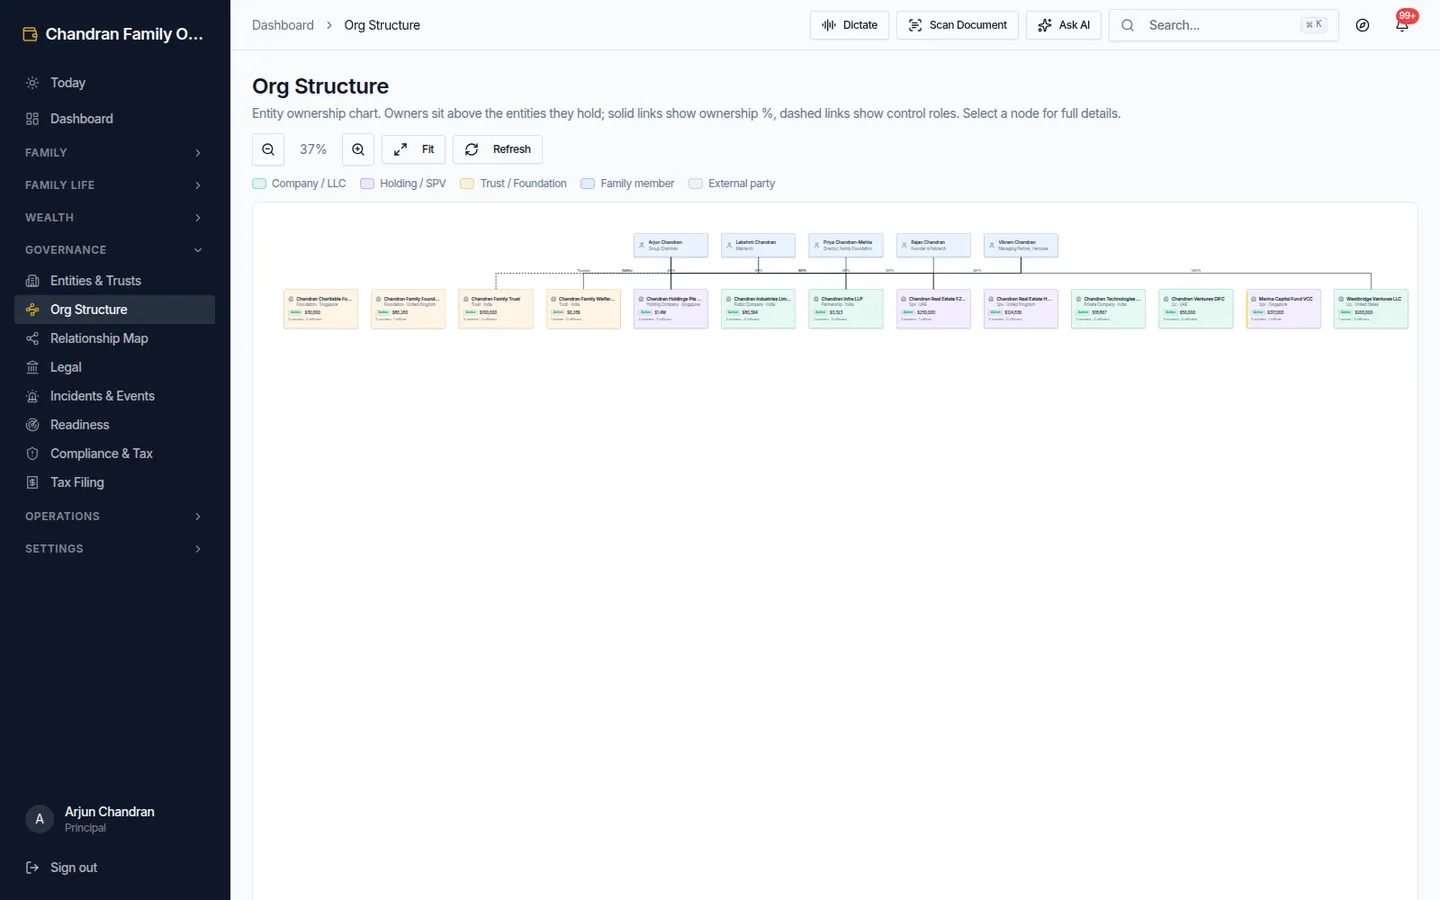Click the Scan Document button
1440x900 pixels.
(958, 25)
